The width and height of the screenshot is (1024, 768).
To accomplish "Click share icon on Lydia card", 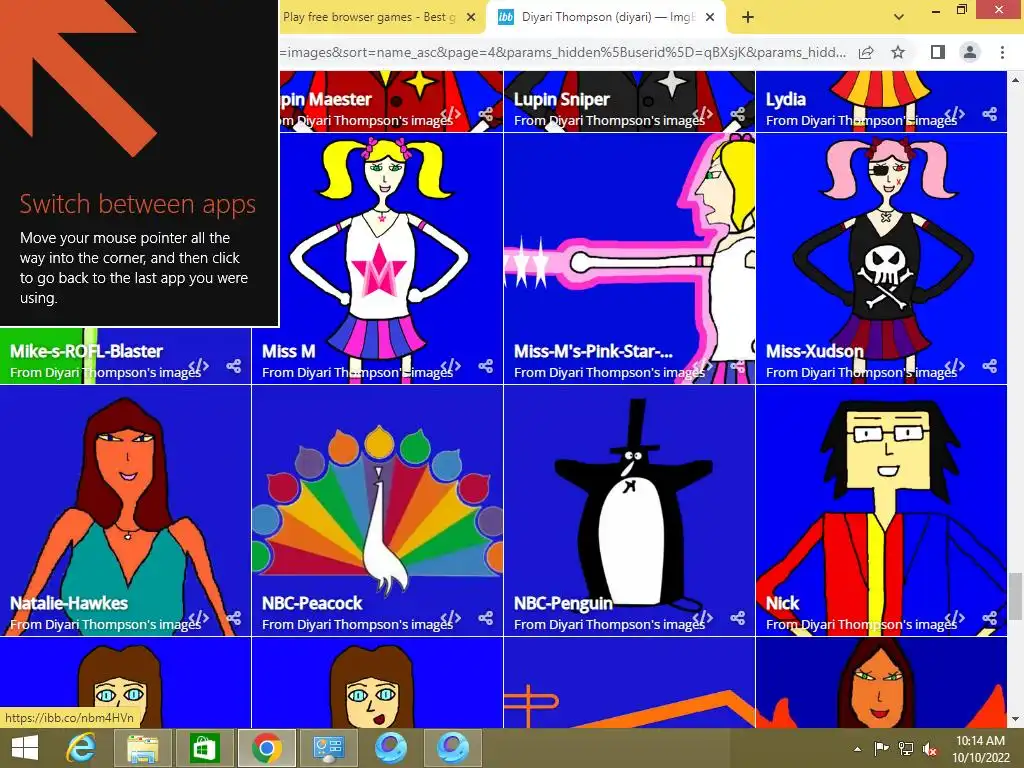I will pyautogui.click(x=989, y=114).
